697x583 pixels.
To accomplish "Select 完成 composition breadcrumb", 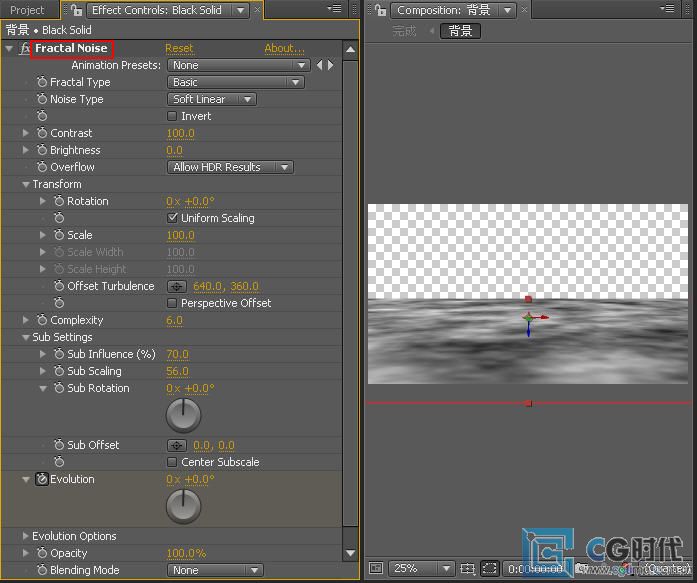I will [x=404, y=31].
